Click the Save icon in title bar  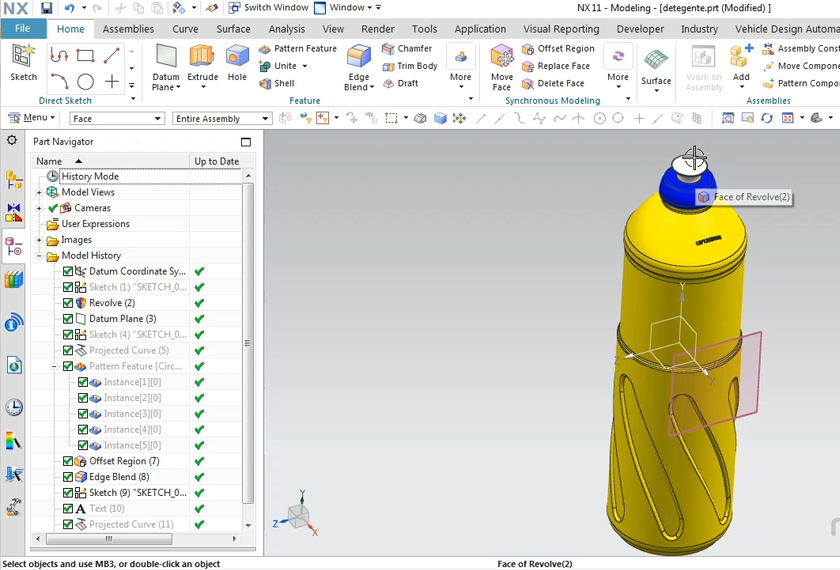(x=46, y=8)
